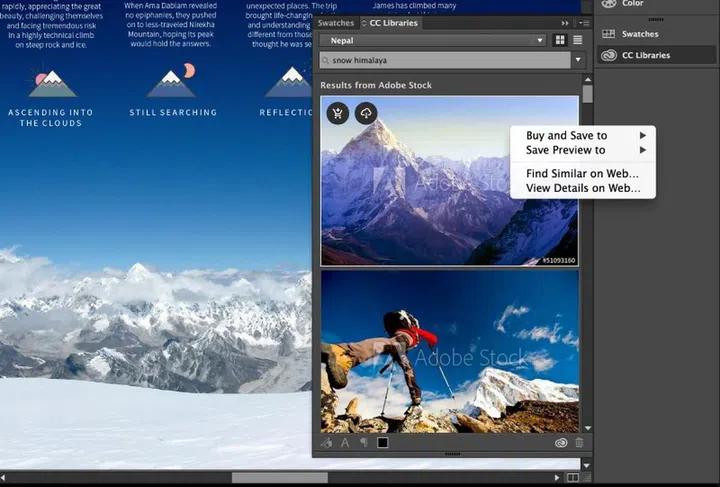This screenshot has height=487, width=720.
Task: Click the add graphic icon in panel footer
Action: 327,443
